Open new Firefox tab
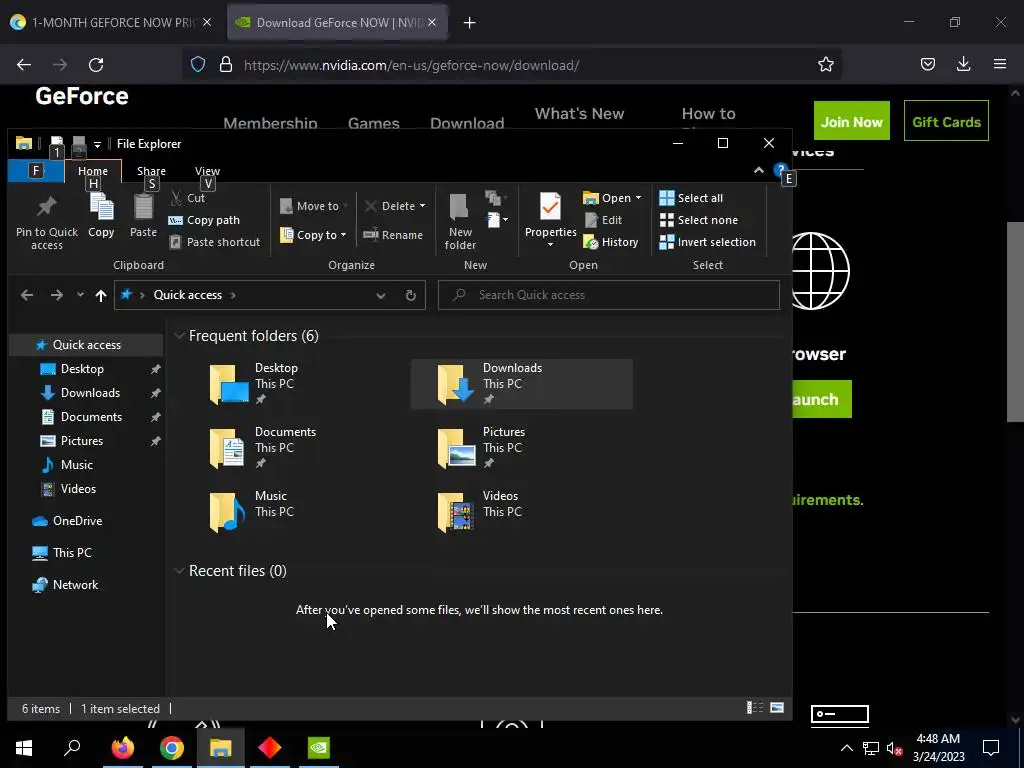Screen dimensions: 1024x768 [469, 23]
